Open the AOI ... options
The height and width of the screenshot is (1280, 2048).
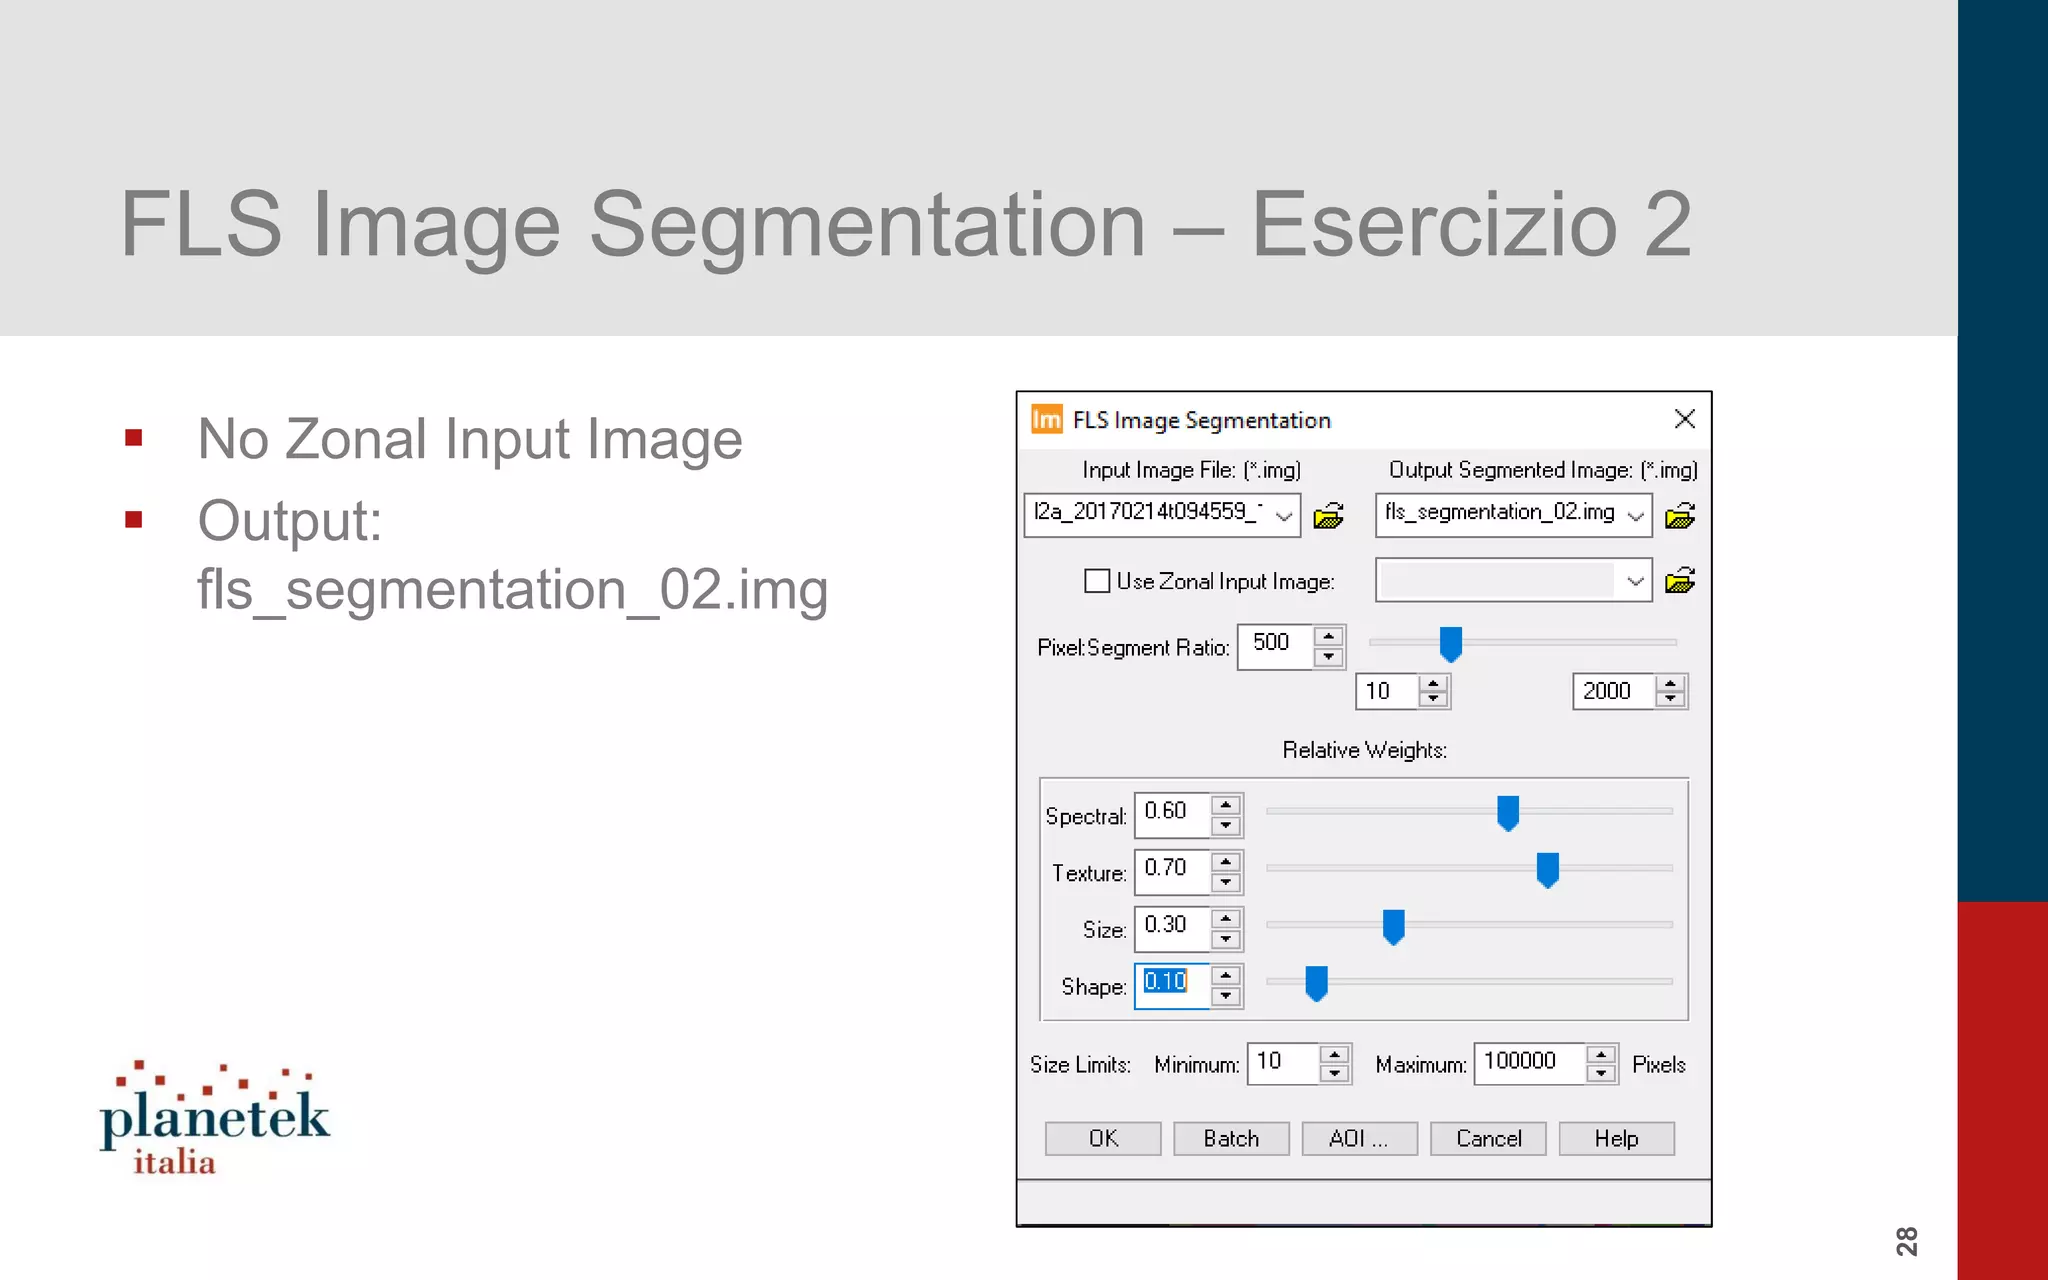point(1359,1138)
